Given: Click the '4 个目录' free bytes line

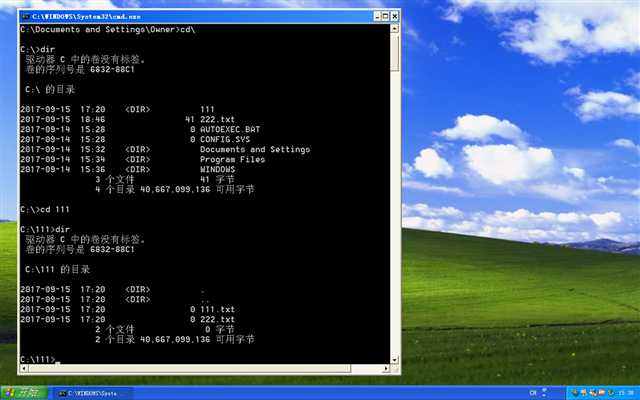Looking at the screenshot, I should 175,189.
